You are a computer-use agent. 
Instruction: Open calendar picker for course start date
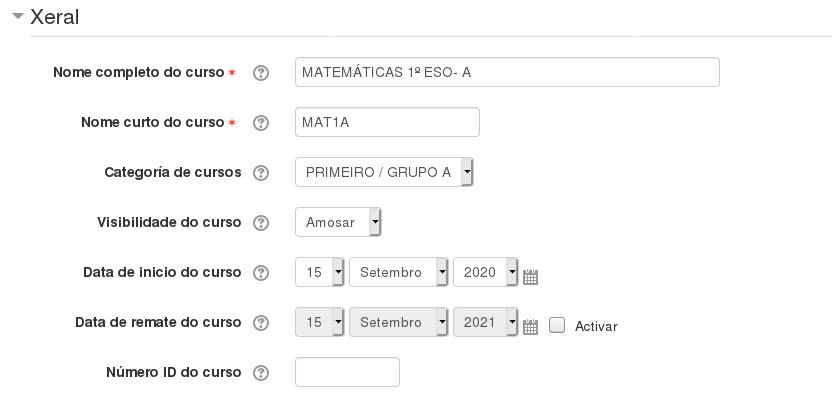coord(531,276)
